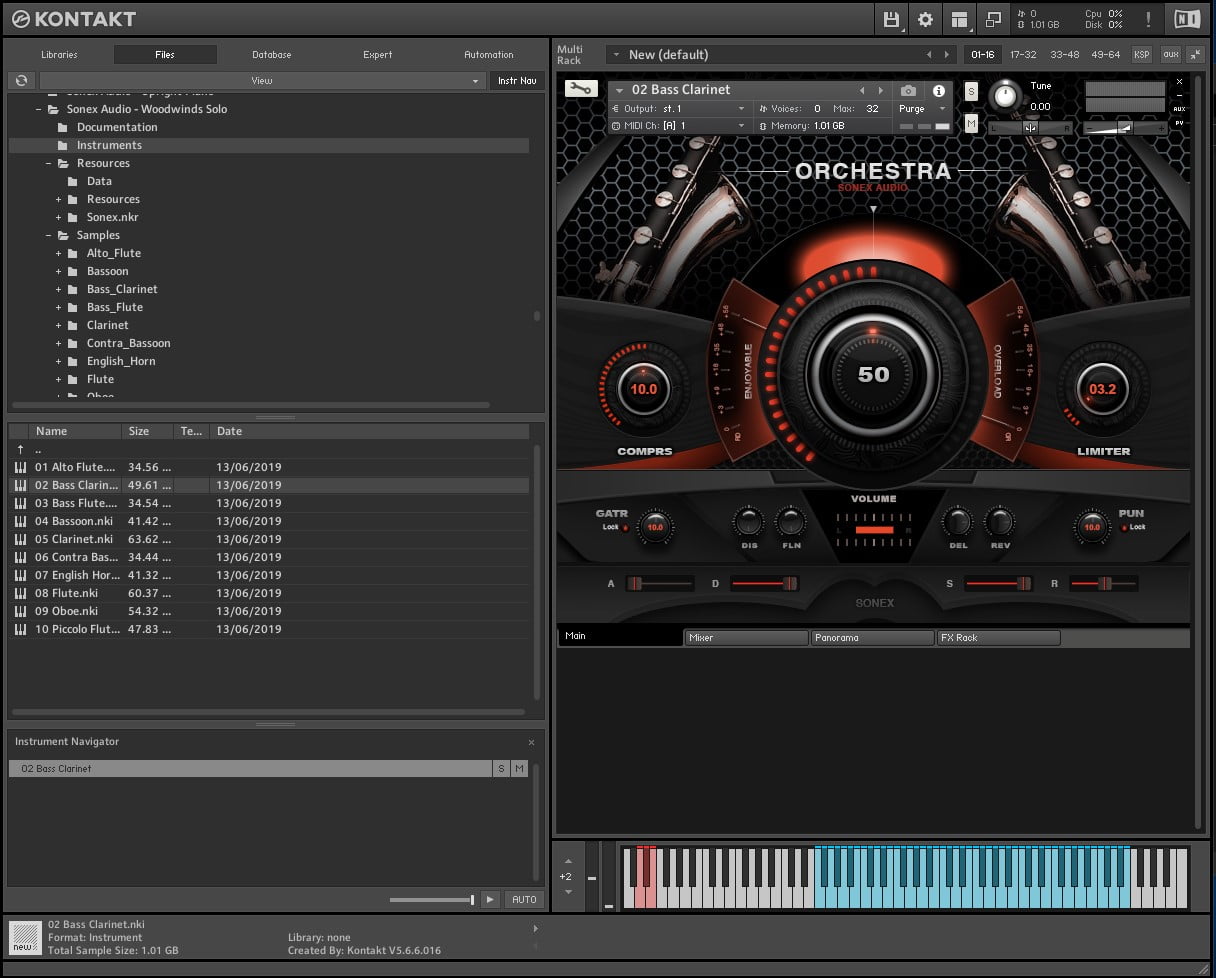Click the LIMITER knob showing 03.2
Screen dimensions: 1216x978
(x=1102, y=388)
